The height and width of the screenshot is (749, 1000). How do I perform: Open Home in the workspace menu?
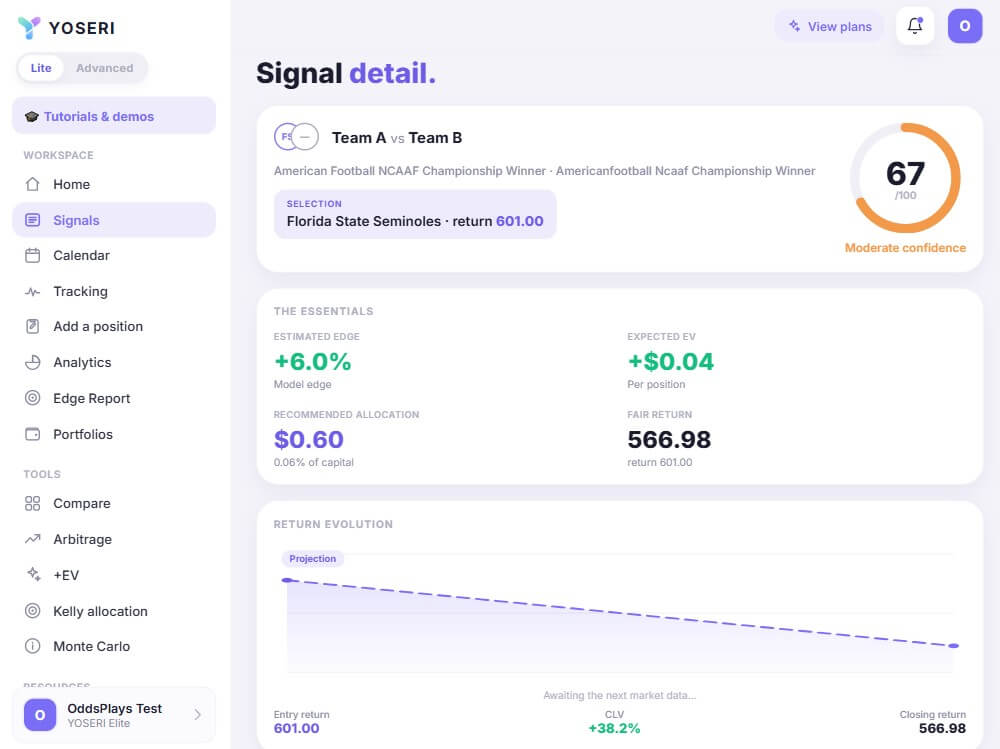pos(114,184)
